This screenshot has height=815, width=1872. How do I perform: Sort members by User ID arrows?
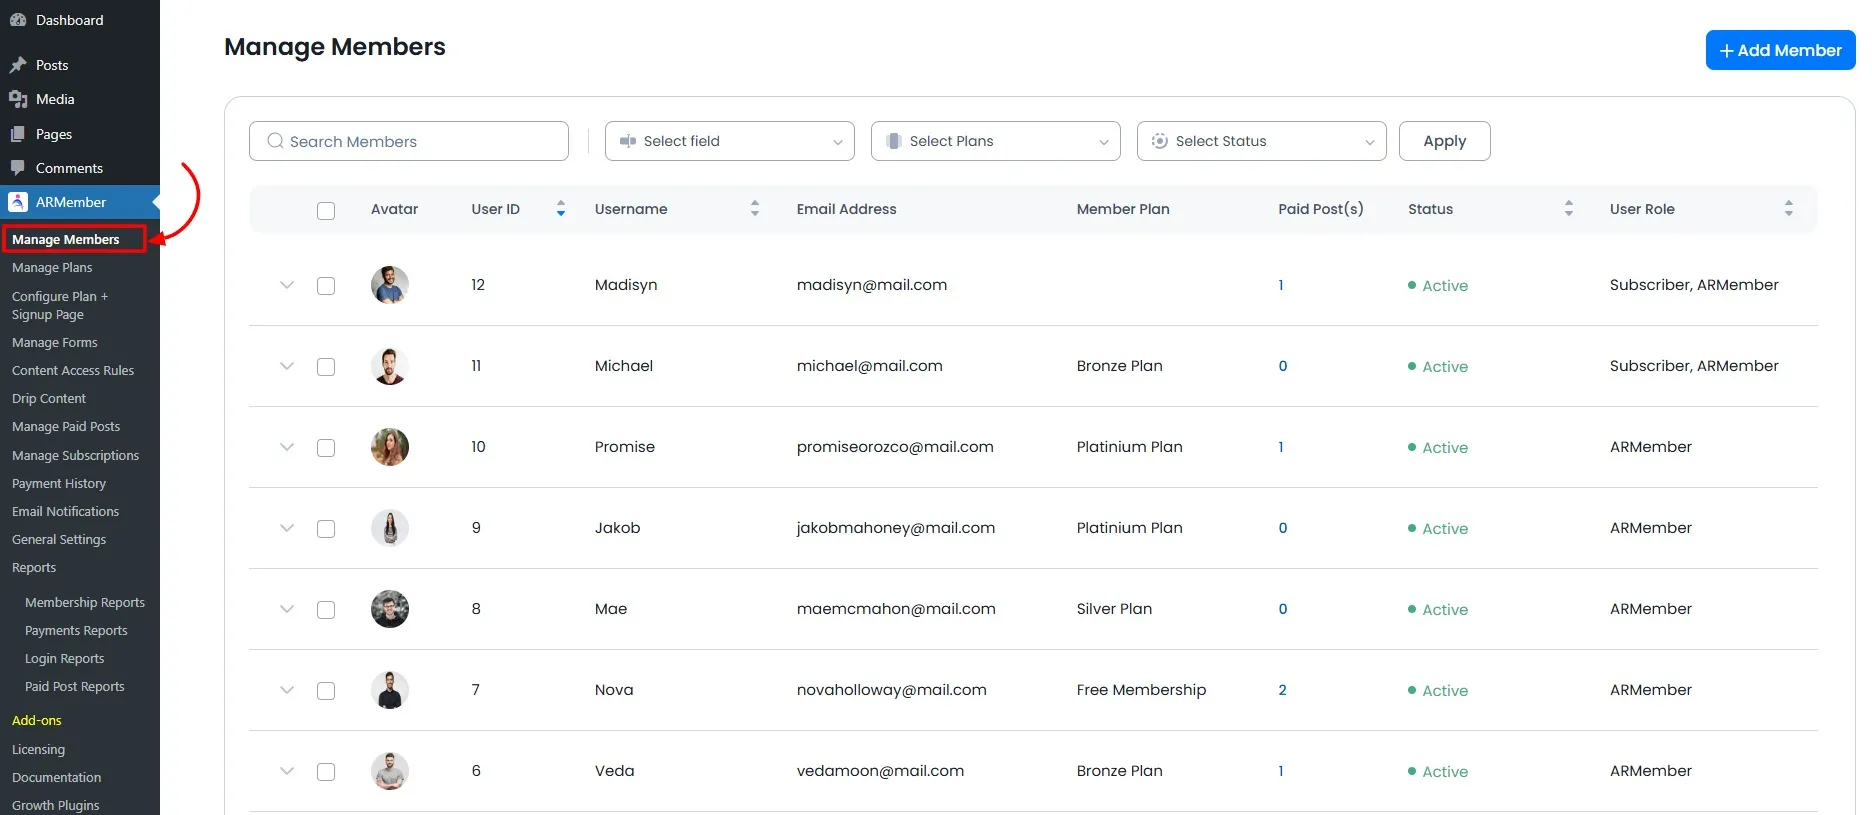click(x=561, y=209)
